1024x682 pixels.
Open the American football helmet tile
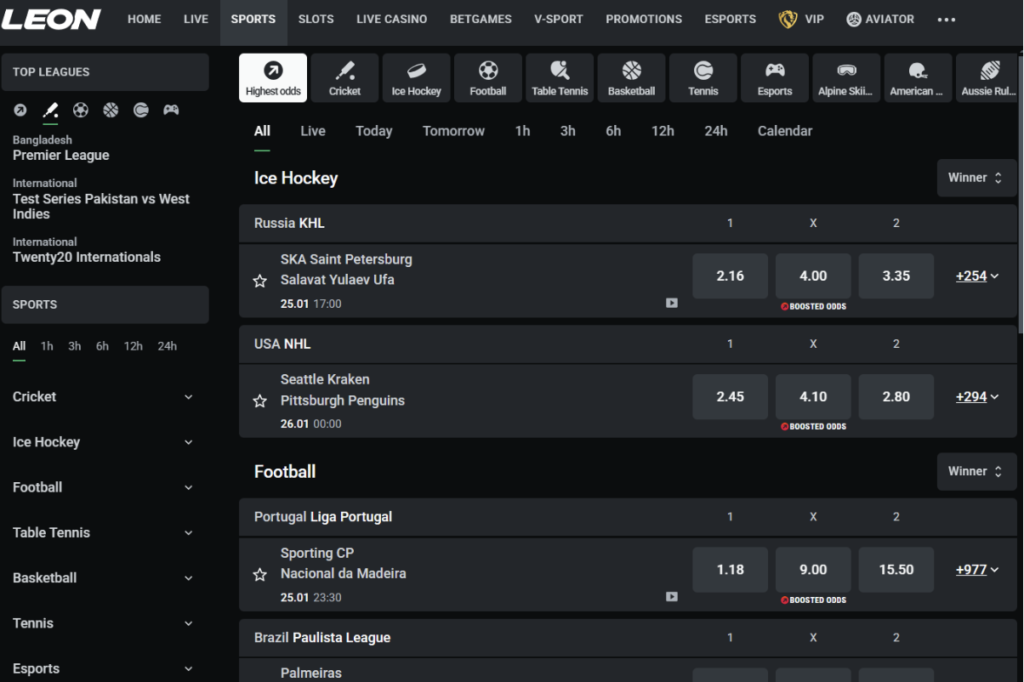click(918, 78)
